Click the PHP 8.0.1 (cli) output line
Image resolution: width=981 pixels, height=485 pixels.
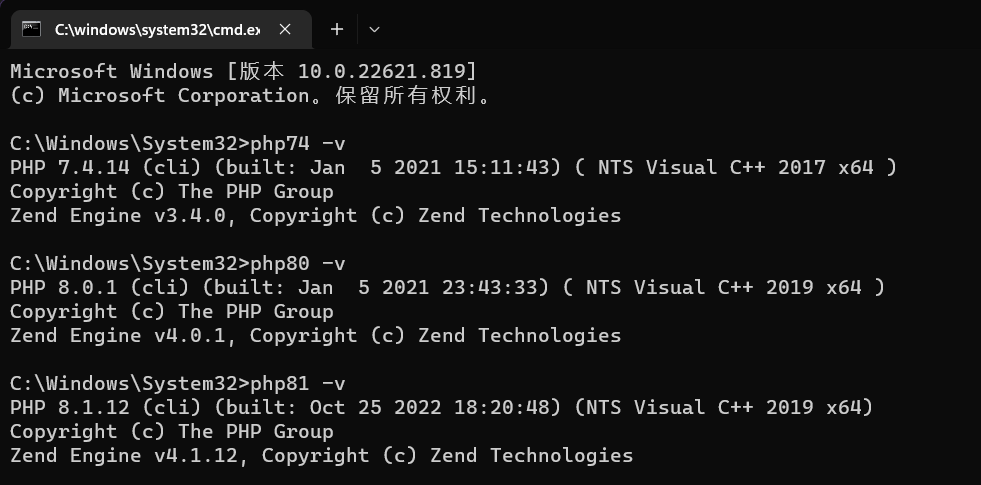[447, 288]
